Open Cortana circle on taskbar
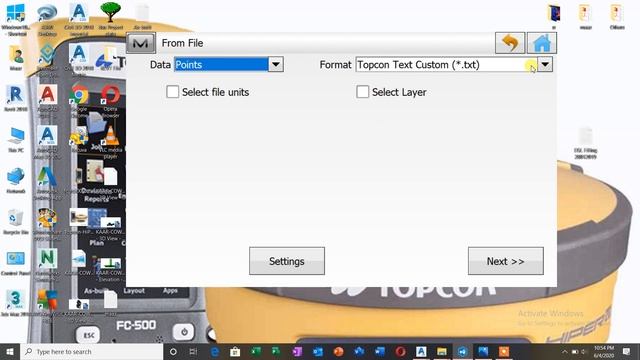Viewport: 640px width, 360px height. pos(173,351)
